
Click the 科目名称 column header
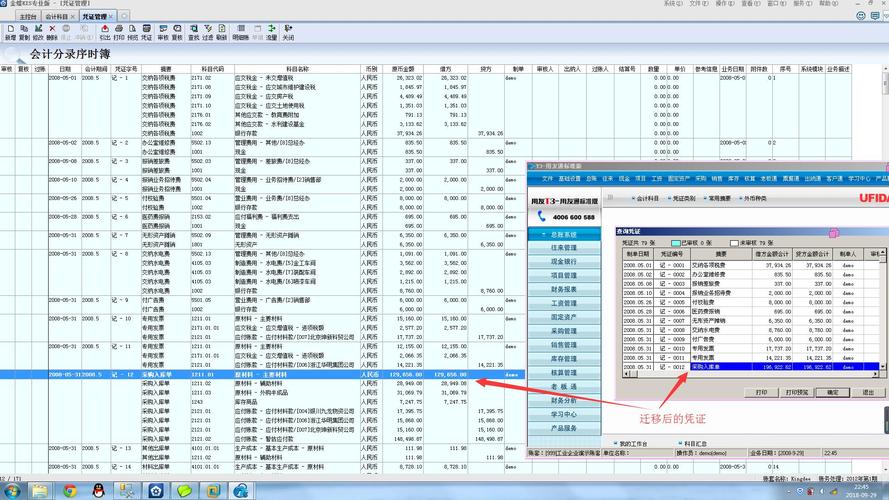(297, 69)
